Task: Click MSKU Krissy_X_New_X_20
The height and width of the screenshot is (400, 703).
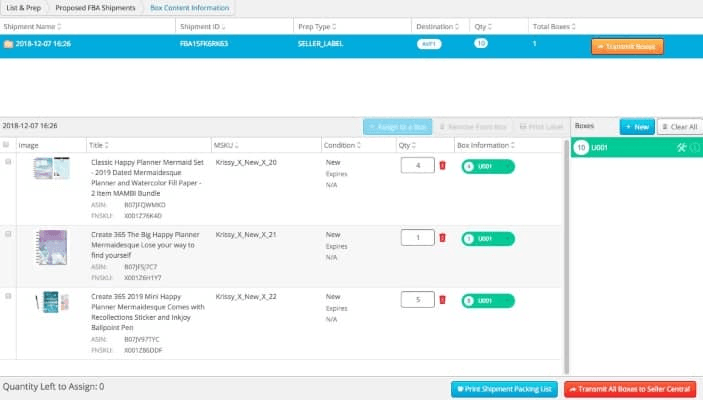Action: 246,162
